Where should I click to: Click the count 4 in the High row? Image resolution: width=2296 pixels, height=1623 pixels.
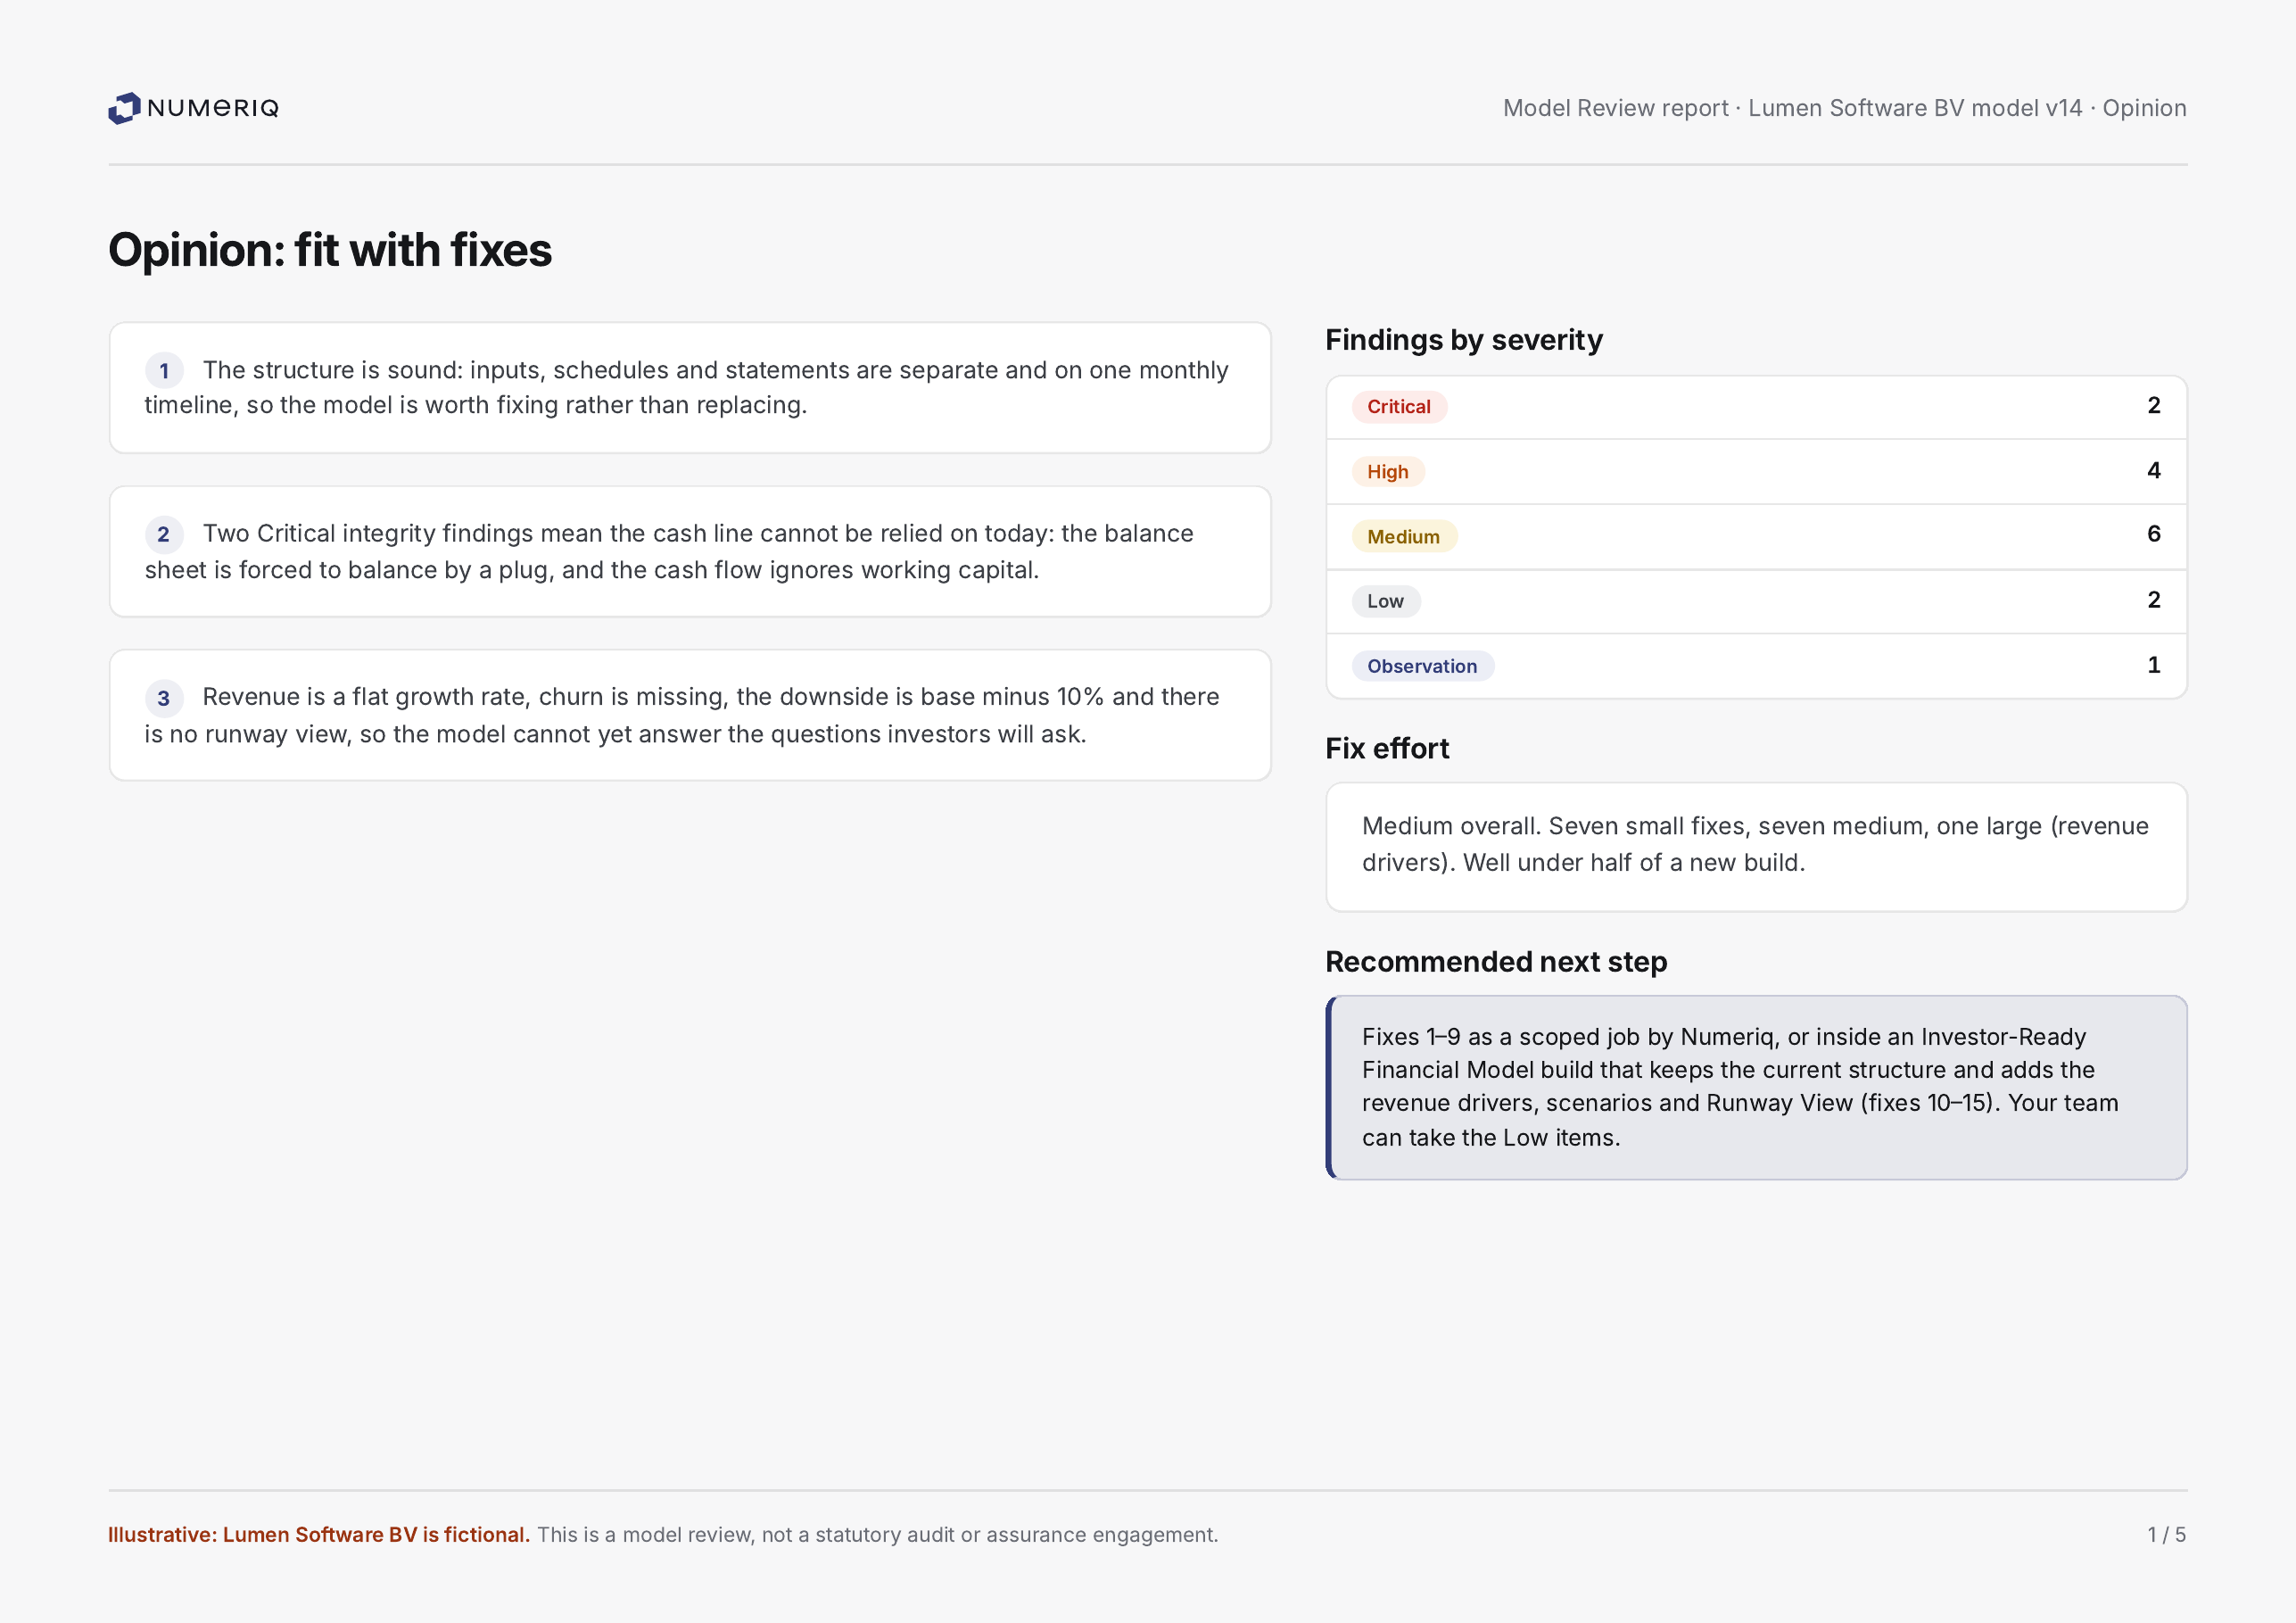click(x=2153, y=471)
